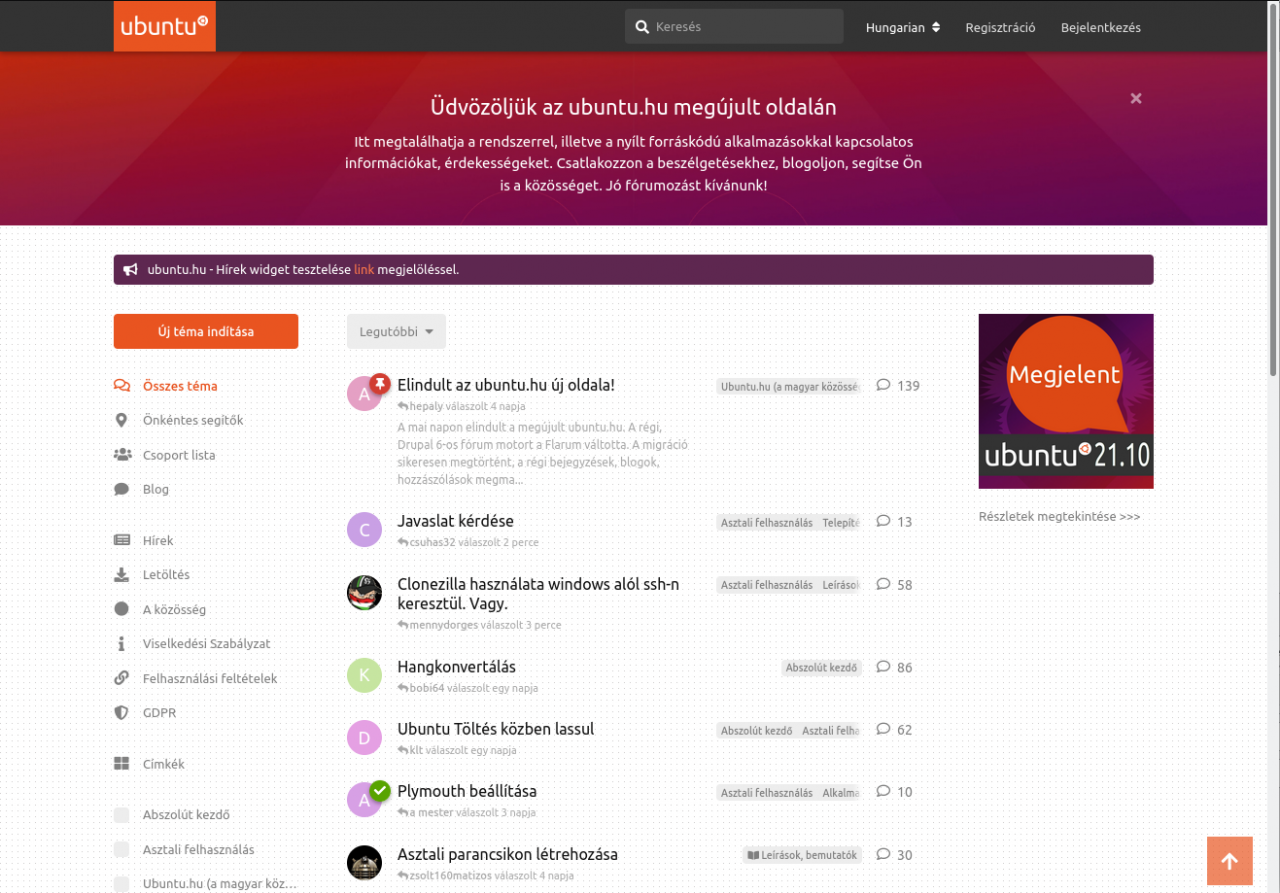
Task: Open the Részletek megtekintése link
Action: pos(1059,517)
